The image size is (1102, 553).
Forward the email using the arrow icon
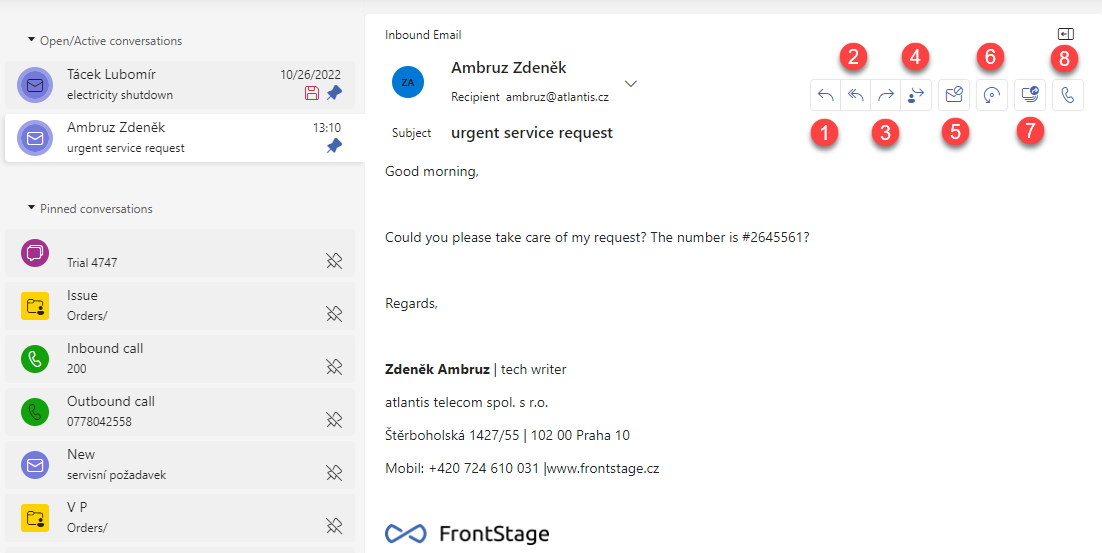pyautogui.click(x=886, y=96)
